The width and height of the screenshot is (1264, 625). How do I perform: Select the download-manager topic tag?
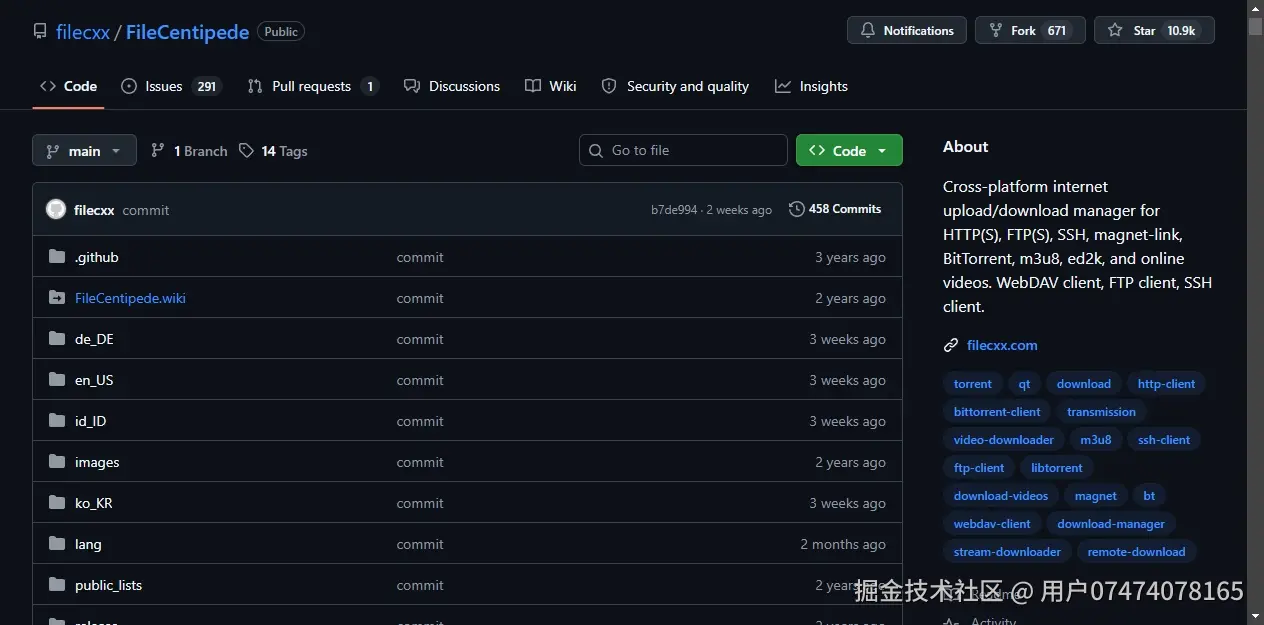coord(1111,524)
